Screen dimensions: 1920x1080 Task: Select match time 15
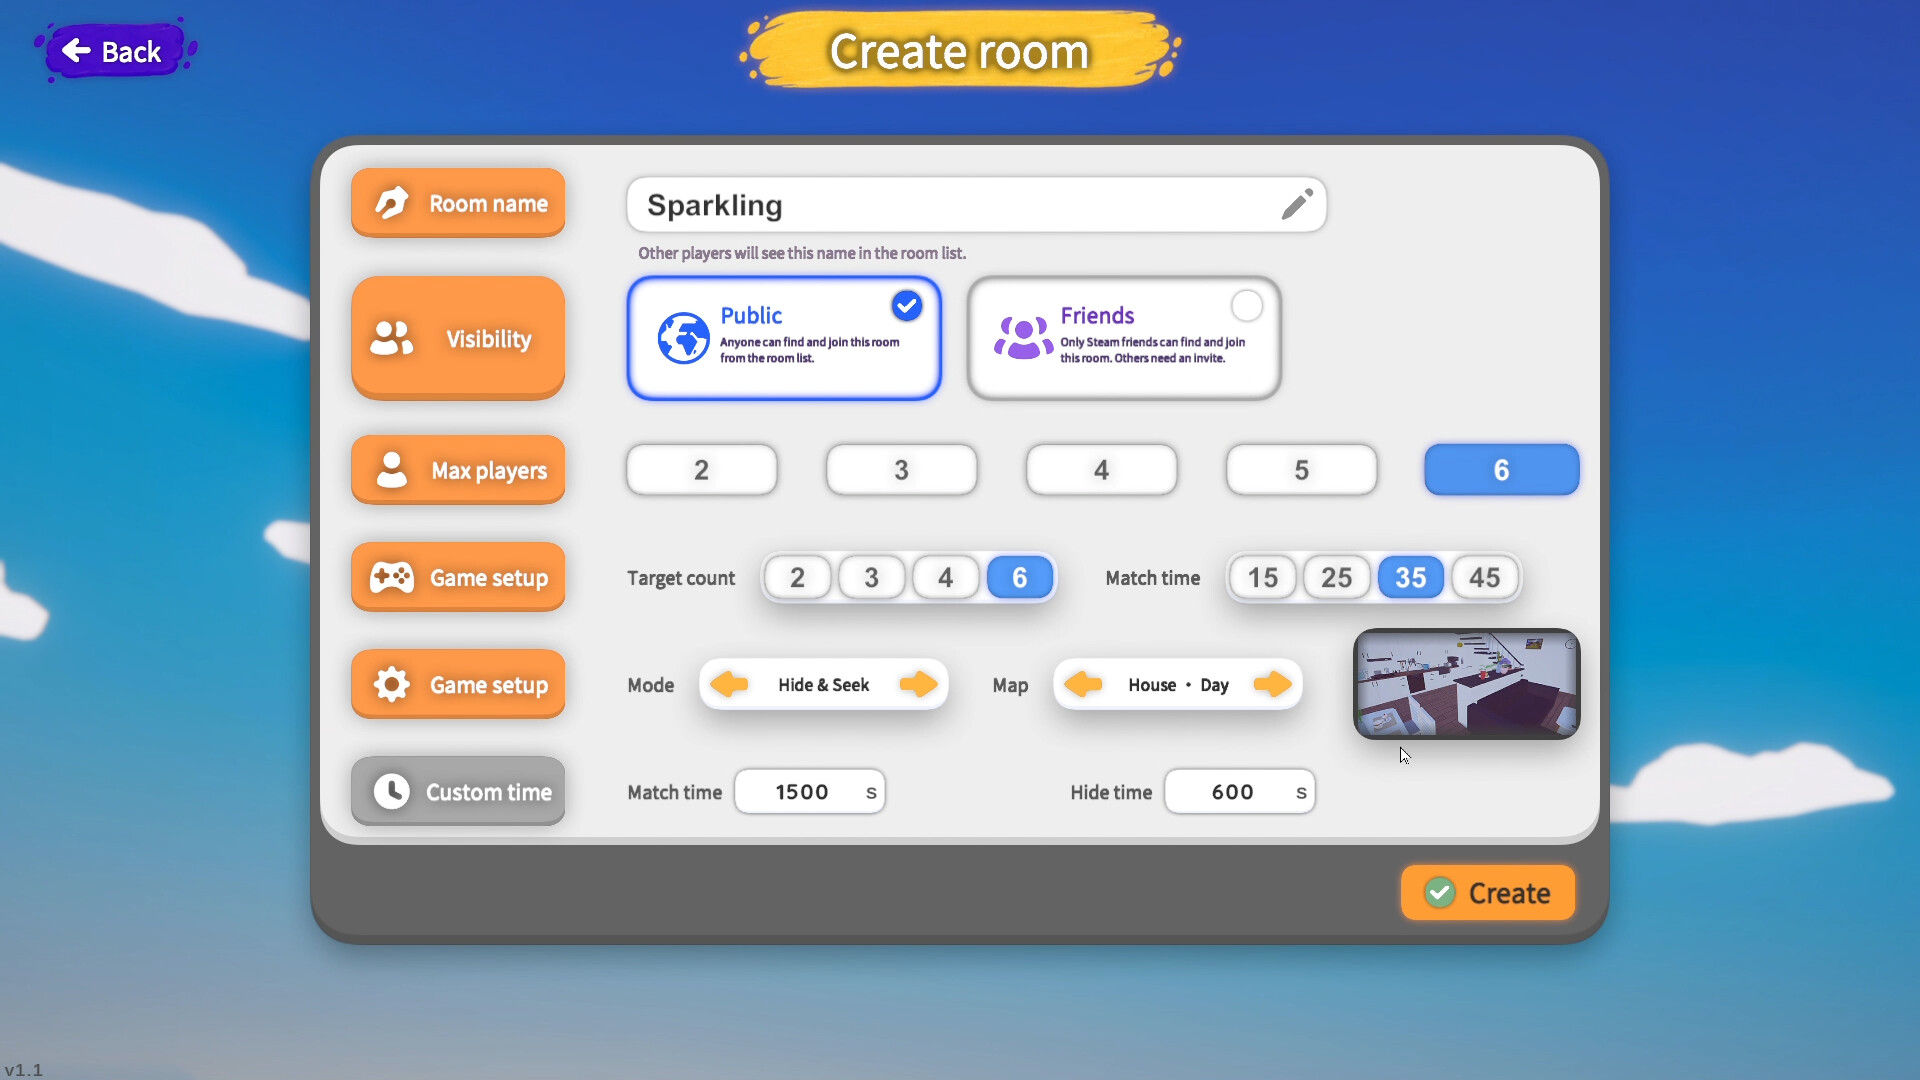pos(1263,577)
